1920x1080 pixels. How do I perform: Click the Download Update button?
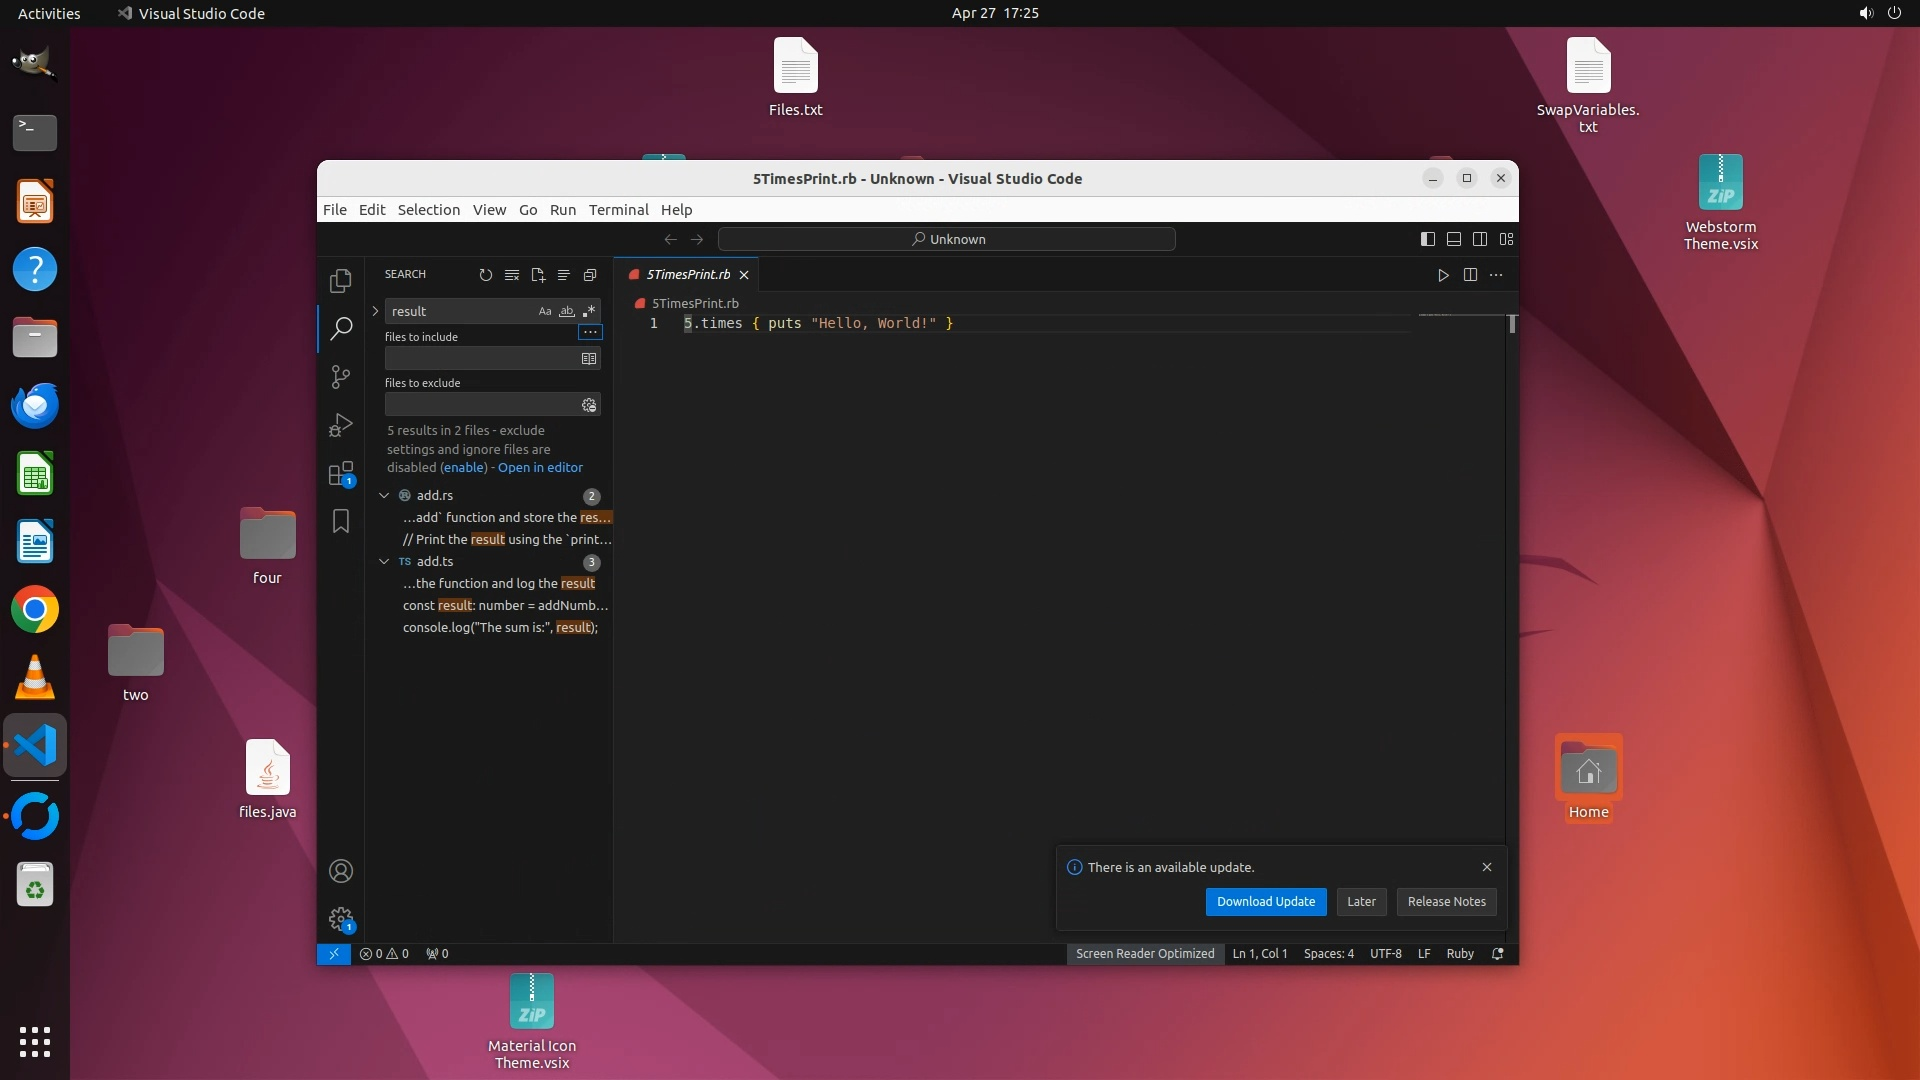click(1265, 901)
